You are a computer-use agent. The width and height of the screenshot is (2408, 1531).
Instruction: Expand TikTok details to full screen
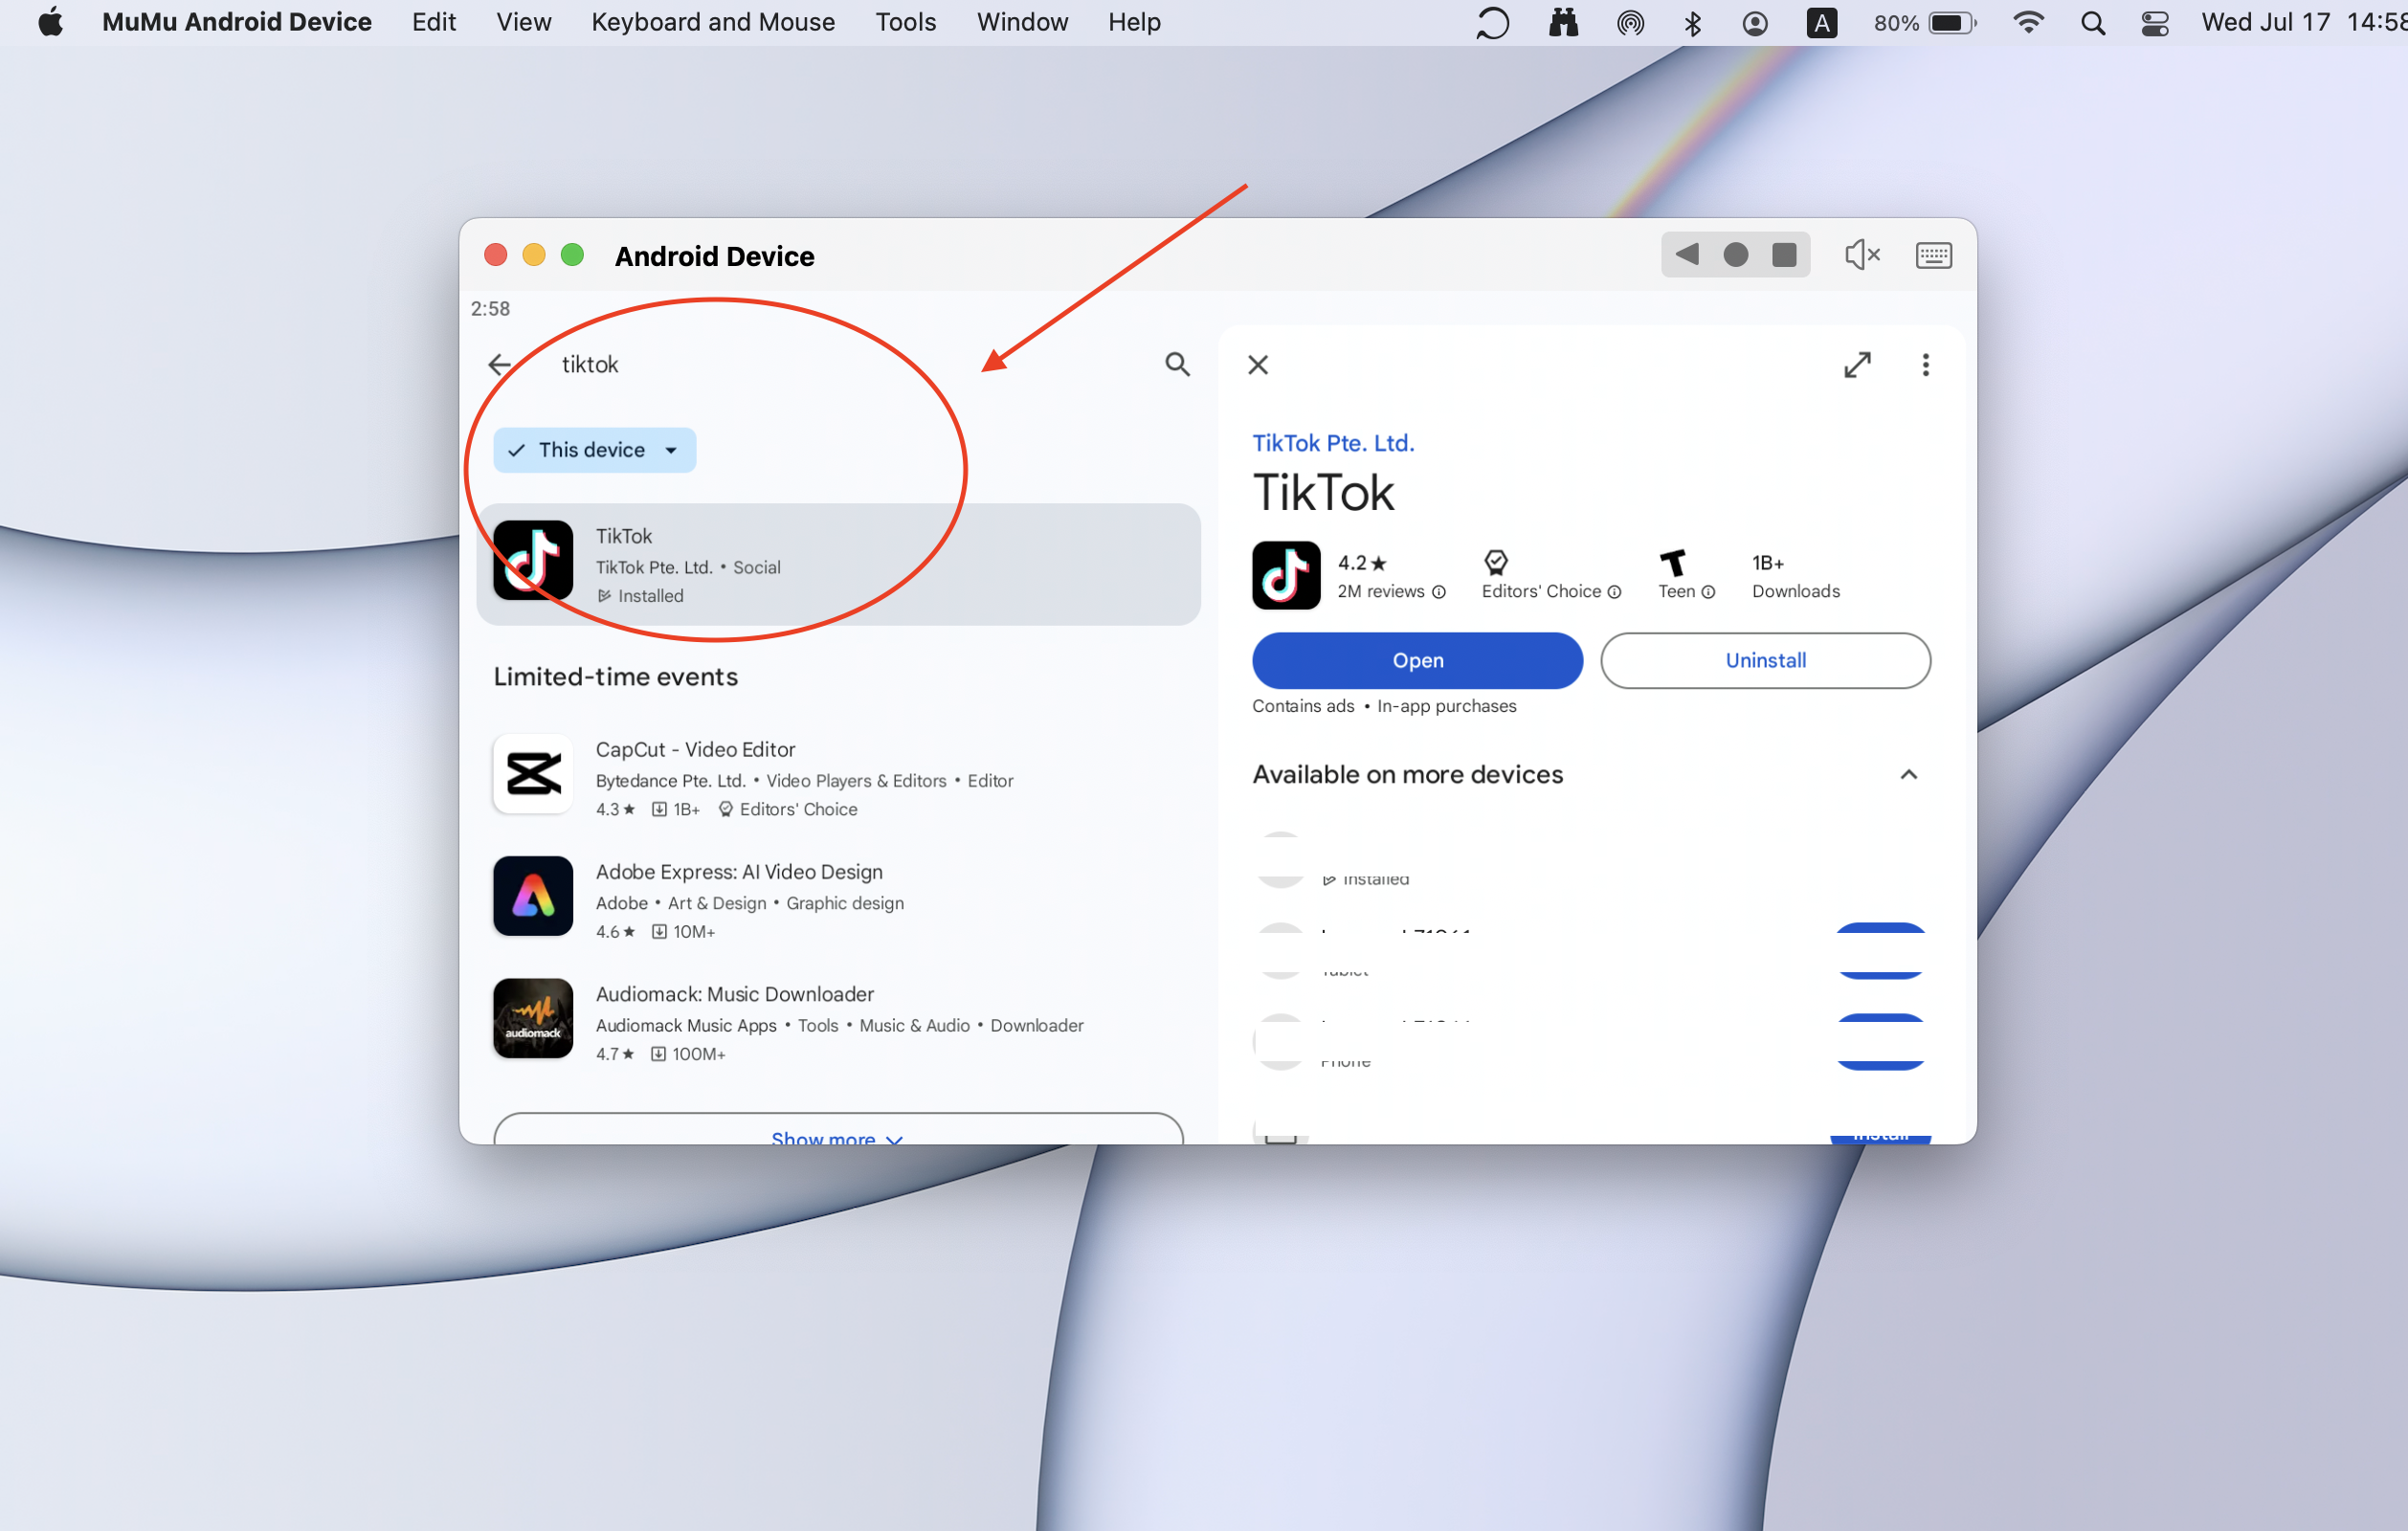coord(1857,365)
